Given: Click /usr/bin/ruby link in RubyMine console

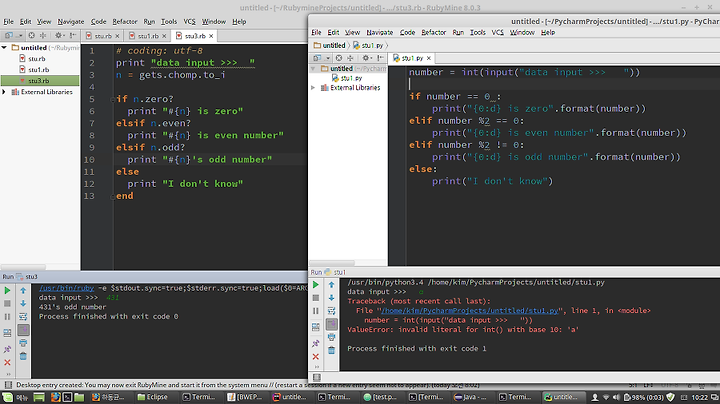Looking at the screenshot, I should pyautogui.click(x=67, y=288).
